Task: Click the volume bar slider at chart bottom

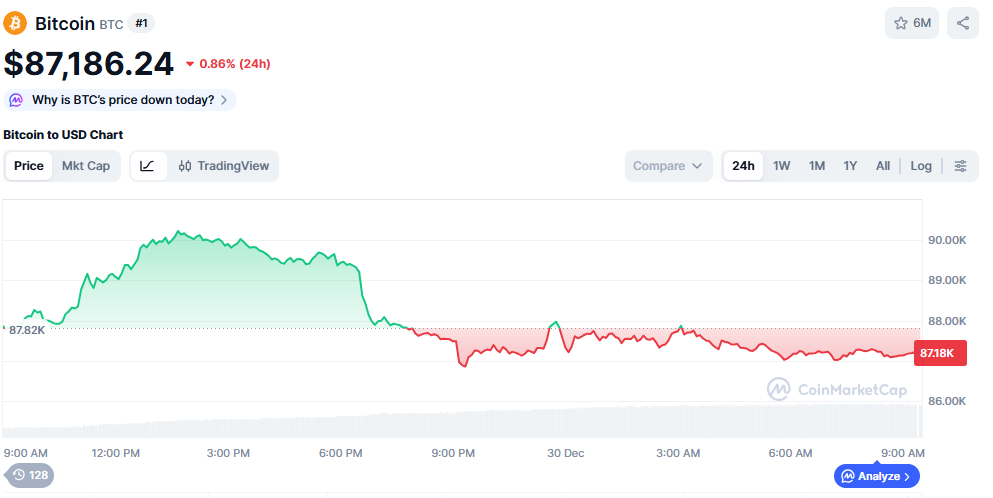Action: [460, 422]
